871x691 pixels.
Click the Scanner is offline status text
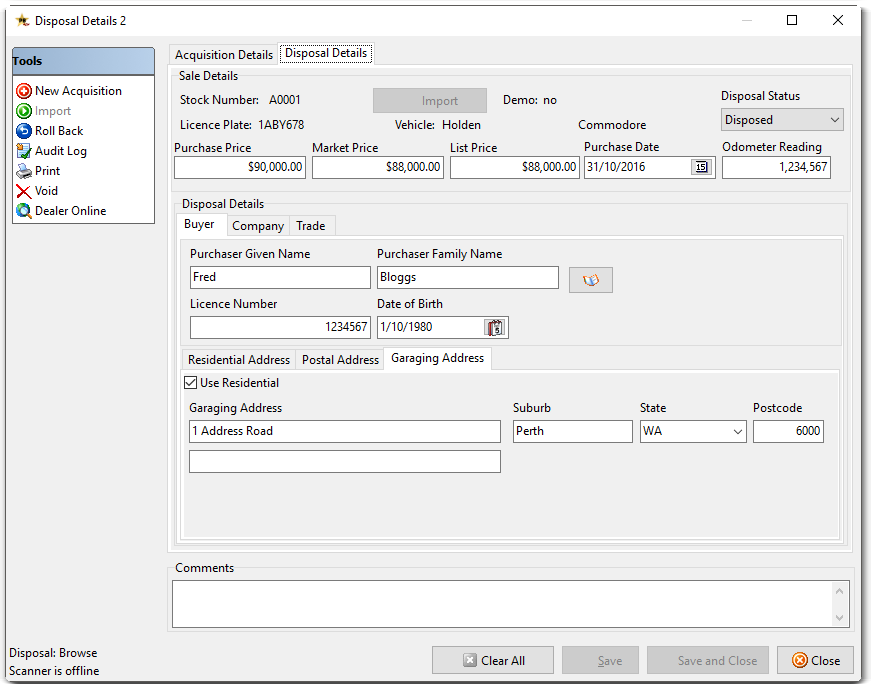coord(54,671)
